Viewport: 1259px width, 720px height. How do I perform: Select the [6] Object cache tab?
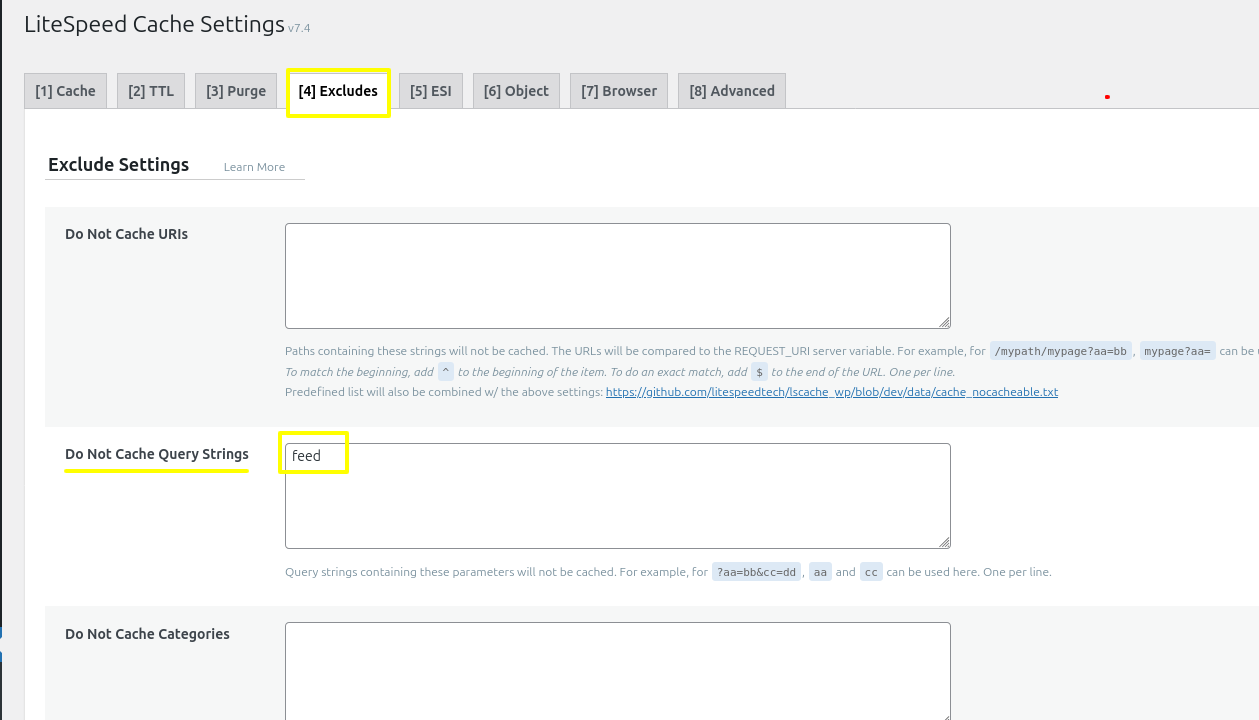point(516,90)
